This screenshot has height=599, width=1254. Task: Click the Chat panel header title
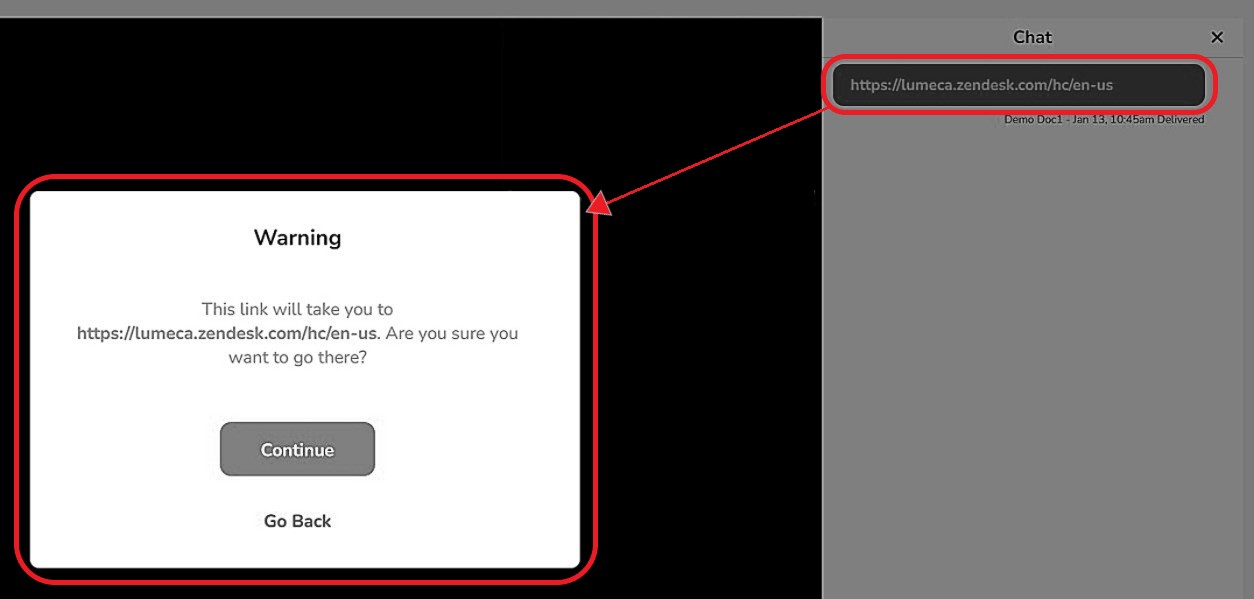[1032, 37]
